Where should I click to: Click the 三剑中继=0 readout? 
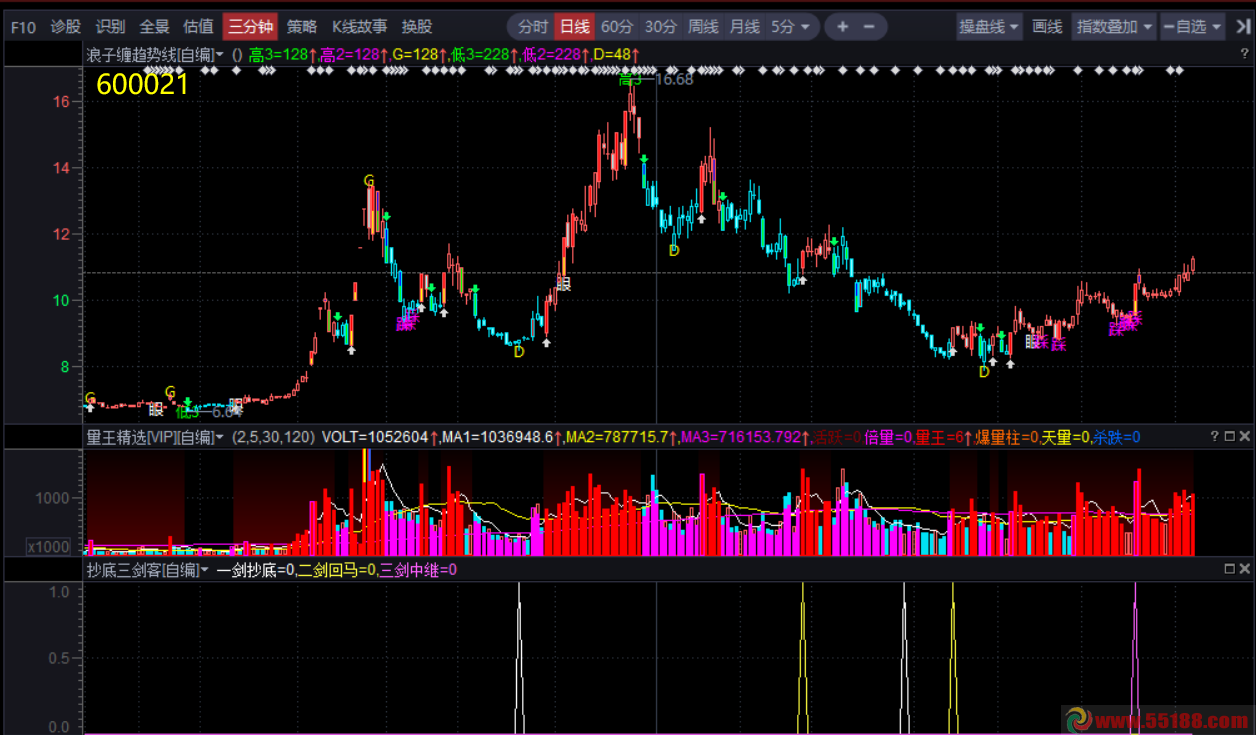[417, 569]
